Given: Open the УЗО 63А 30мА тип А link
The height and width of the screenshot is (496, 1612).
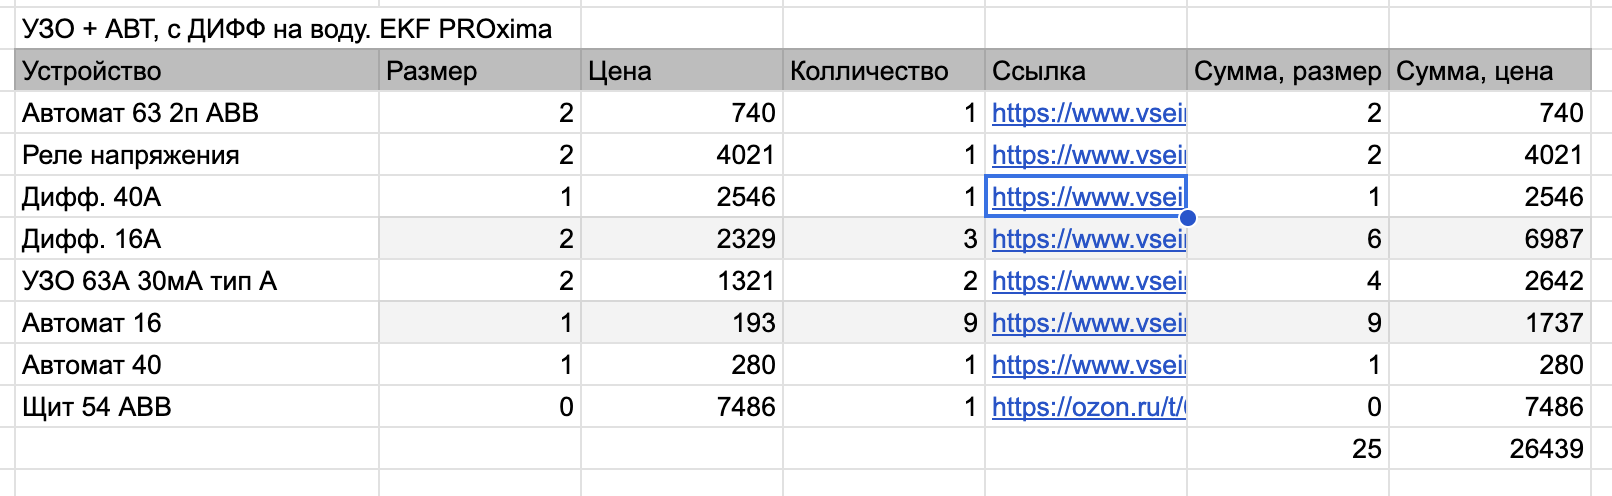Looking at the screenshot, I should [1088, 281].
